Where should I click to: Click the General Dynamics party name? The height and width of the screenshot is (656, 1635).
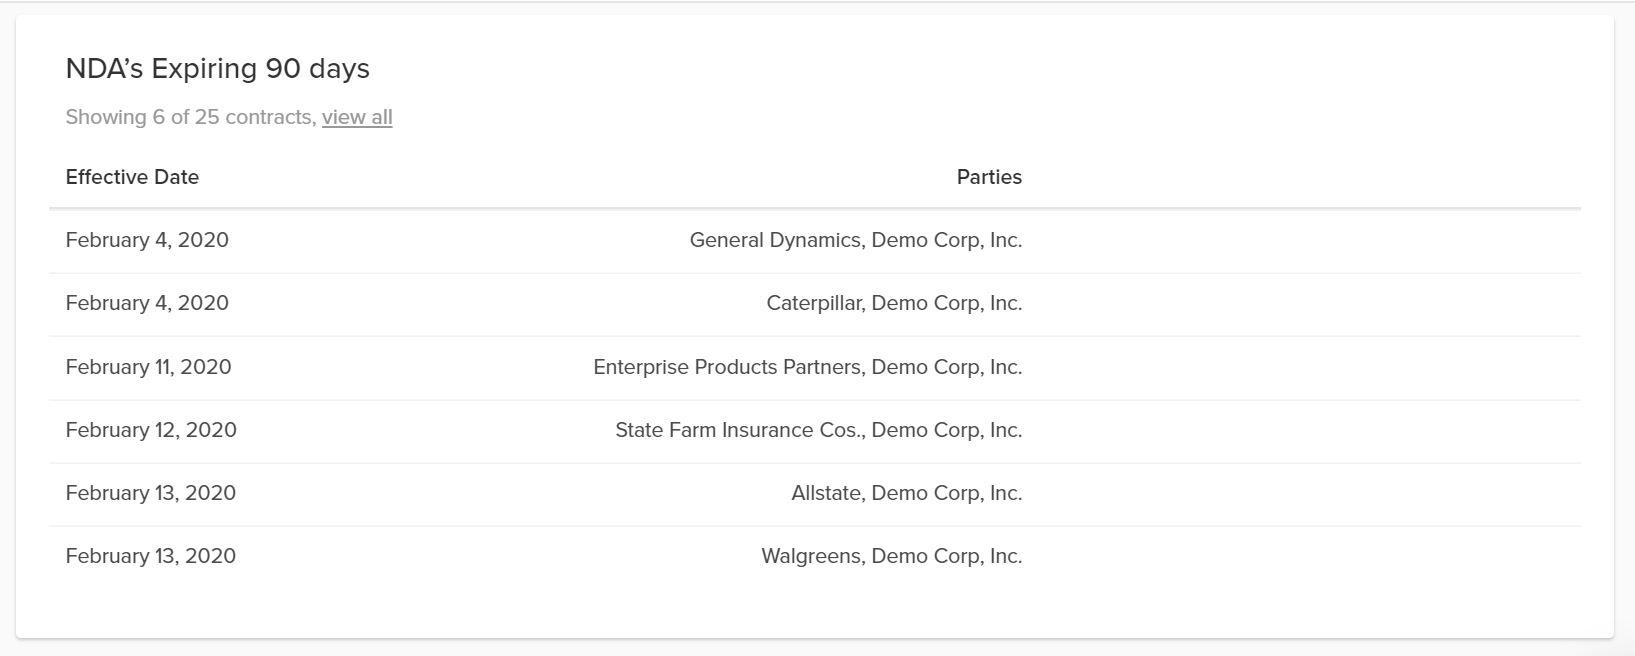pyautogui.click(x=775, y=240)
